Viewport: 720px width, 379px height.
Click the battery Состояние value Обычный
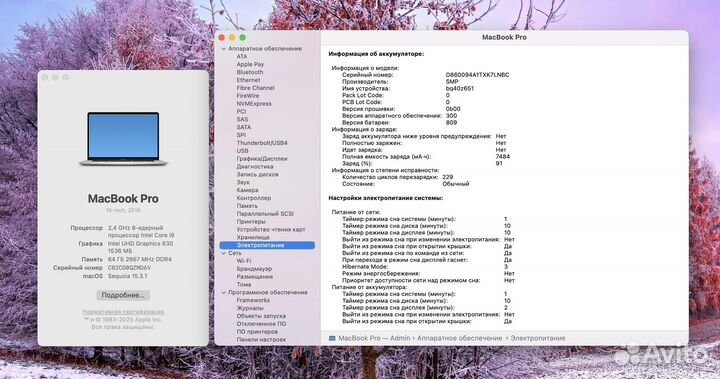tap(456, 184)
